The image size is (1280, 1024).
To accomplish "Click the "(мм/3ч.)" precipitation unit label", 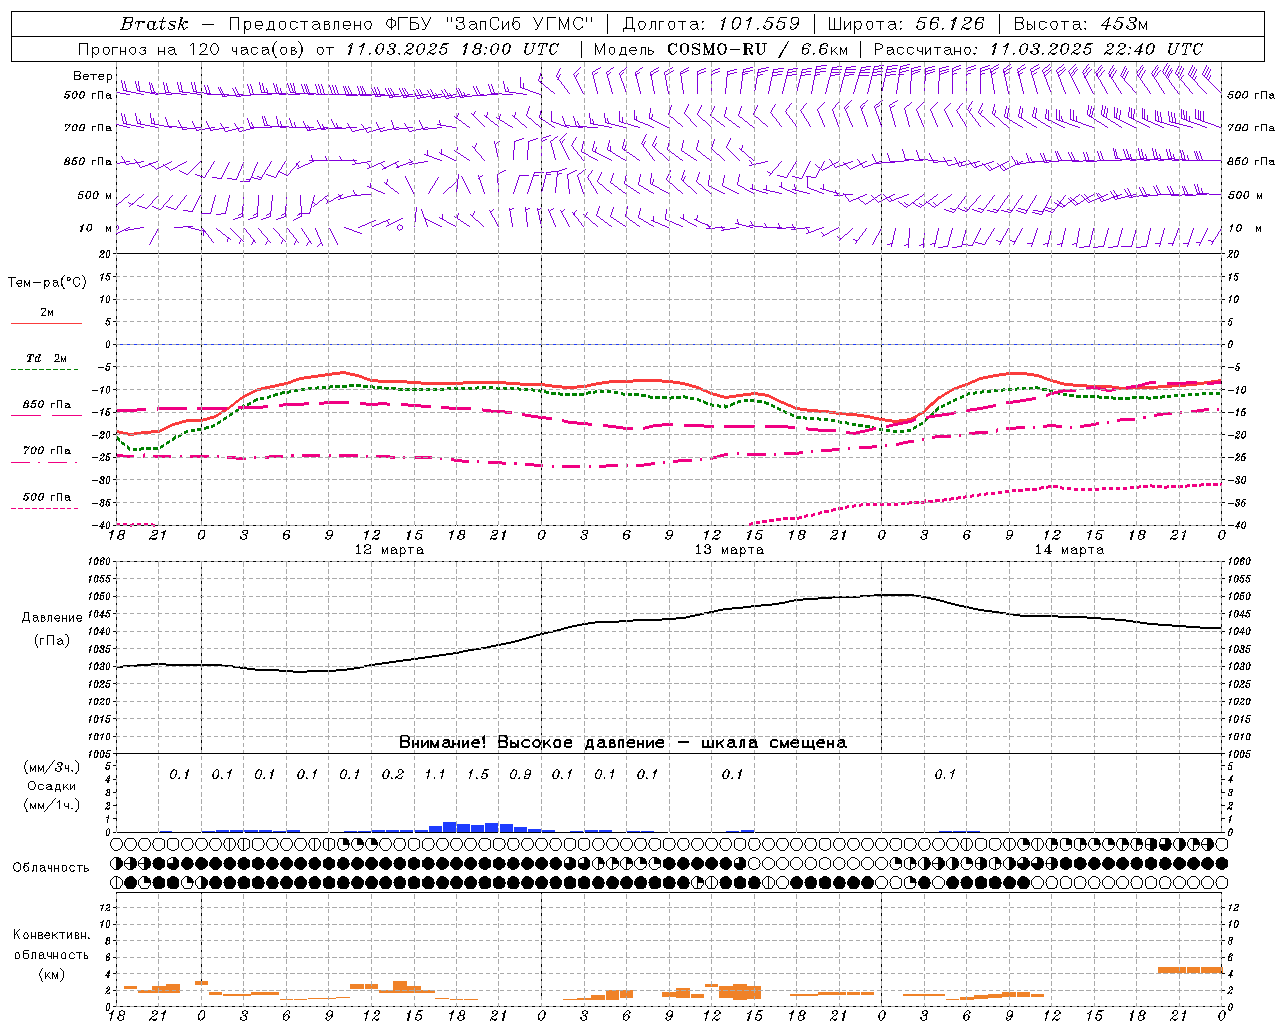I will 51,767.
